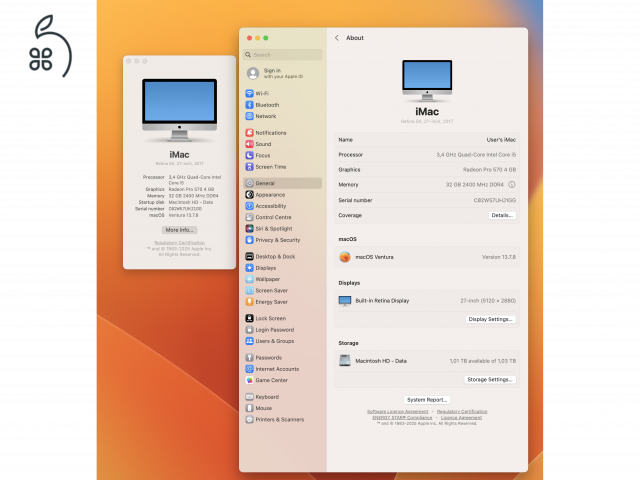This screenshot has height=480, width=640.
Task: Click the large iMac image in About pane
Action: coord(427,81)
